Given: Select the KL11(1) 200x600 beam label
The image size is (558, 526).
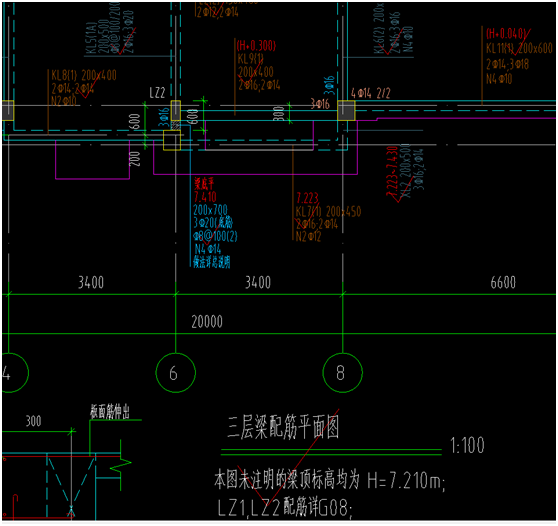Looking at the screenshot, I should (519, 48).
